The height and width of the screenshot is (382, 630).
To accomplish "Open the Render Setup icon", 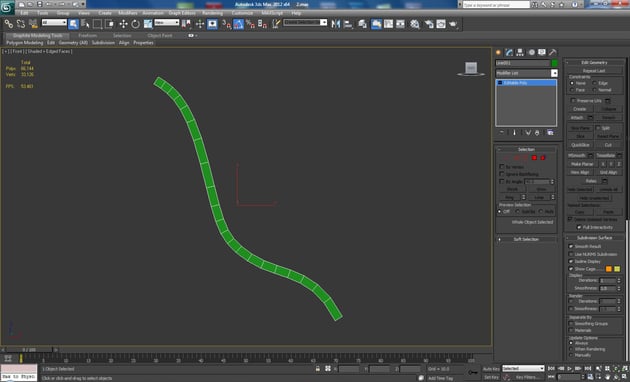I will [429, 24].
